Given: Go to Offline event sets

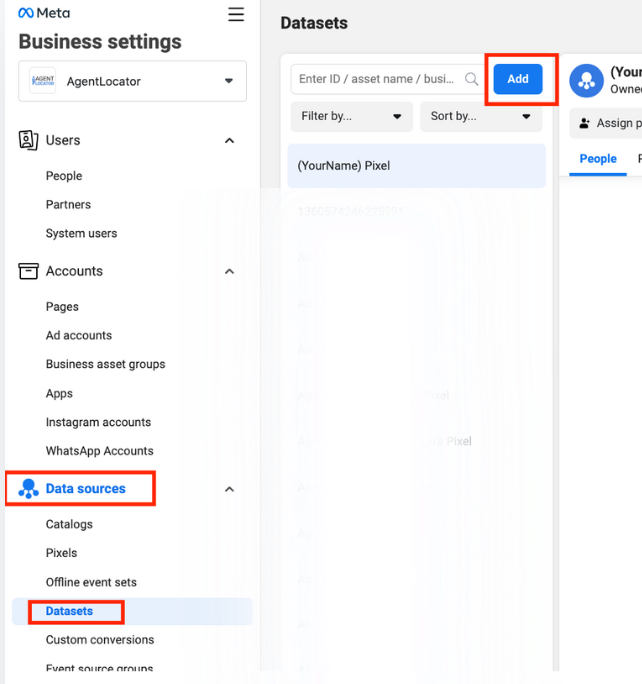Looking at the screenshot, I should [91, 582].
